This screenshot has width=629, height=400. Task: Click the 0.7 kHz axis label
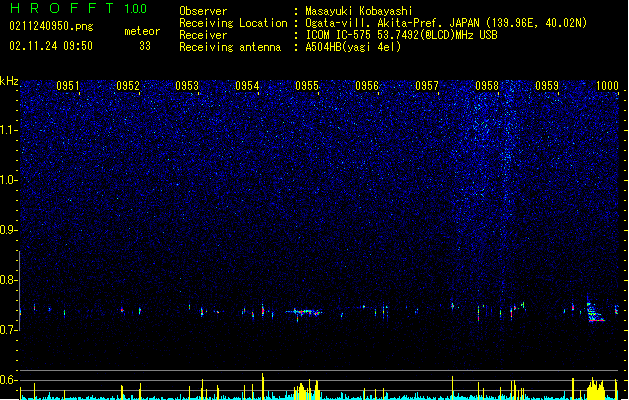point(9,330)
